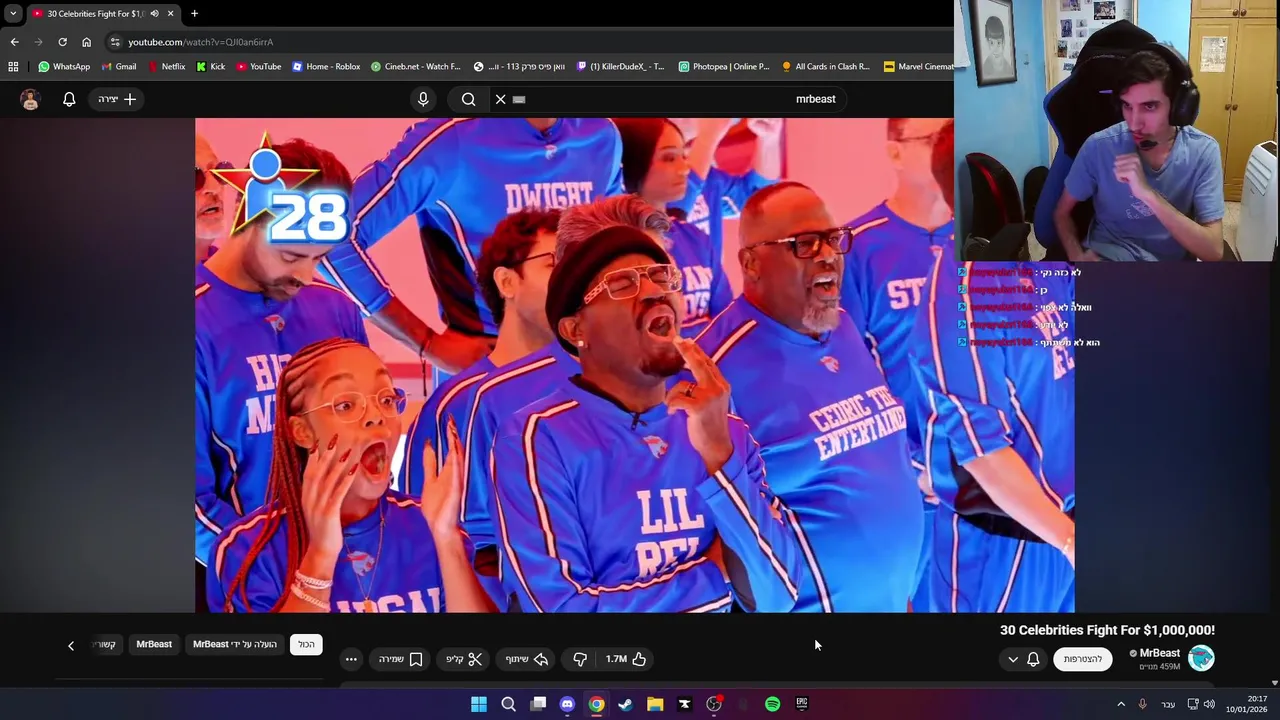The height and width of the screenshot is (720, 1280).
Task: Save the video to a playlist
Action: click(401, 659)
